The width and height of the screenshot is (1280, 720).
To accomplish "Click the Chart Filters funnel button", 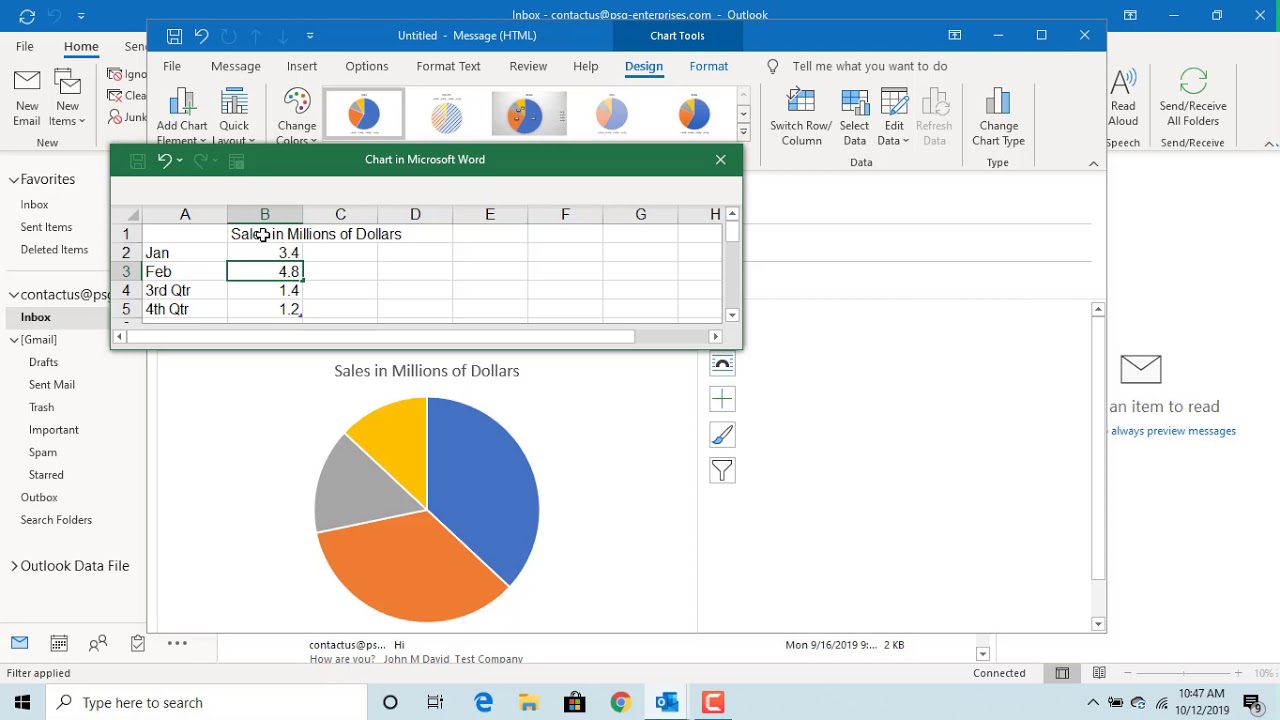I will (x=722, y=471).
